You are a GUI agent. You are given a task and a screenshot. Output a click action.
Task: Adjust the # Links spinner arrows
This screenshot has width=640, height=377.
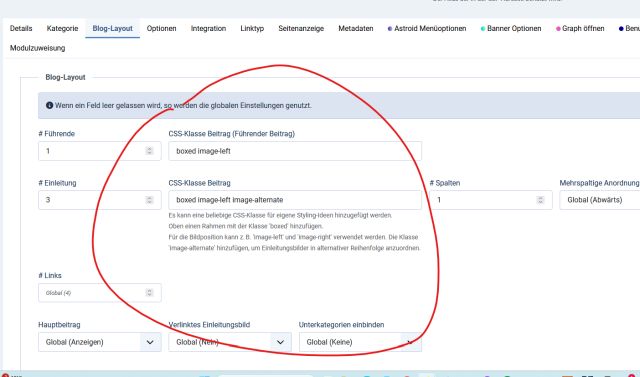[149, 293]
